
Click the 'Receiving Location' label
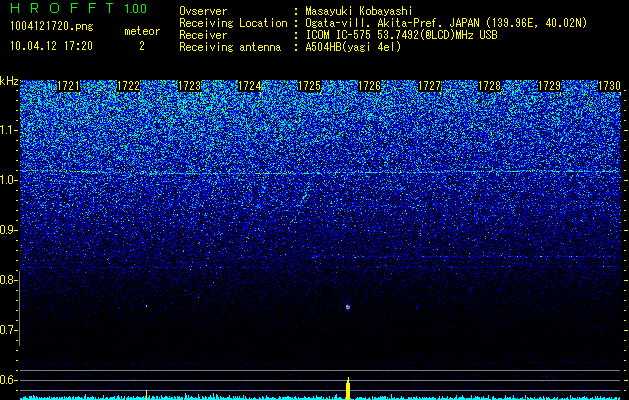(233, 23)
